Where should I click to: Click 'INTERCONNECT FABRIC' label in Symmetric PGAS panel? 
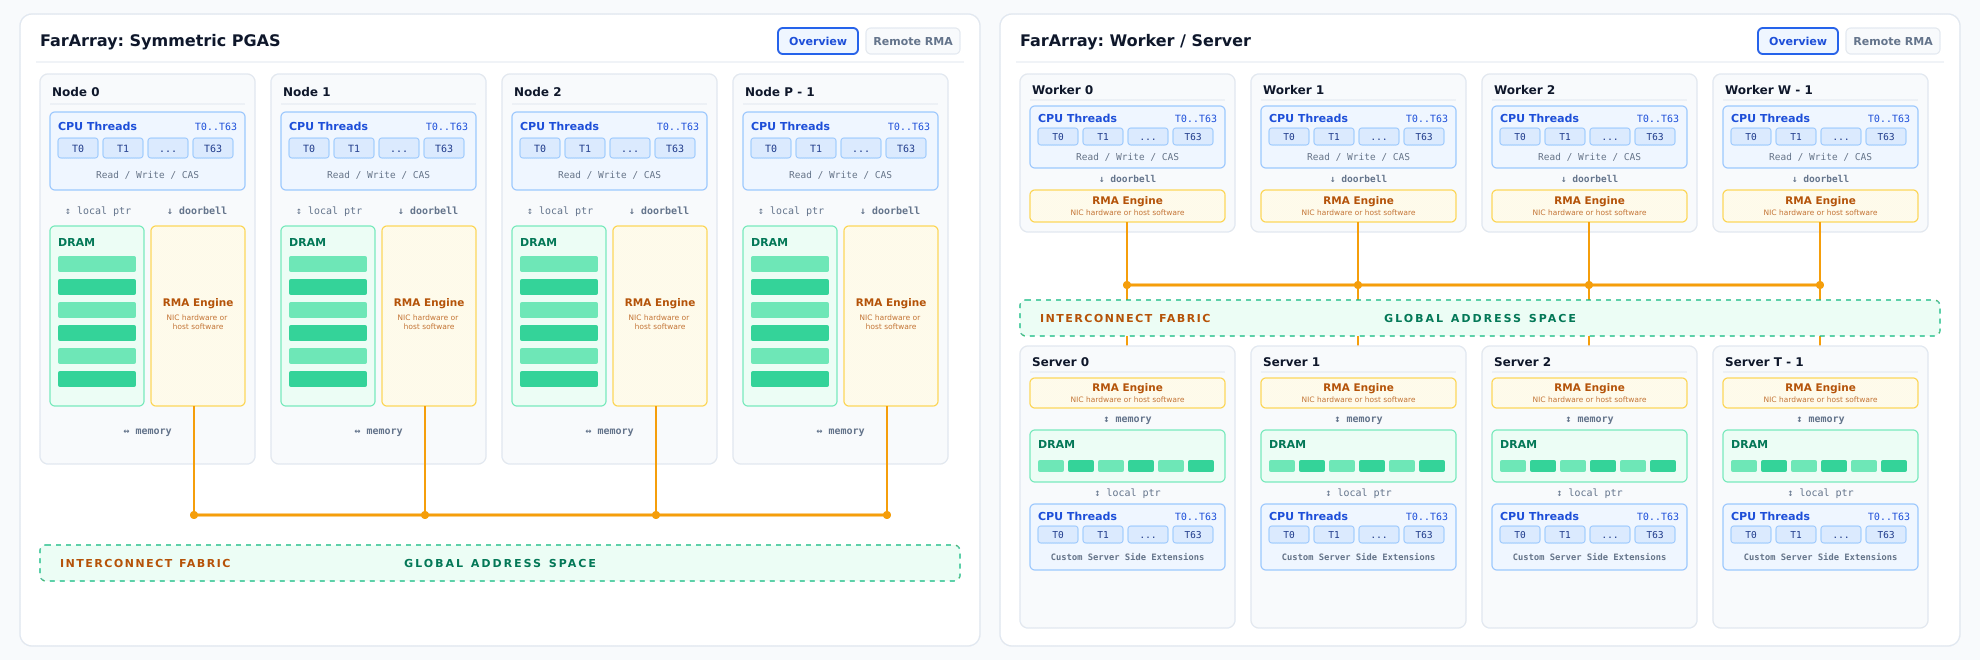(x=146, y=563)
